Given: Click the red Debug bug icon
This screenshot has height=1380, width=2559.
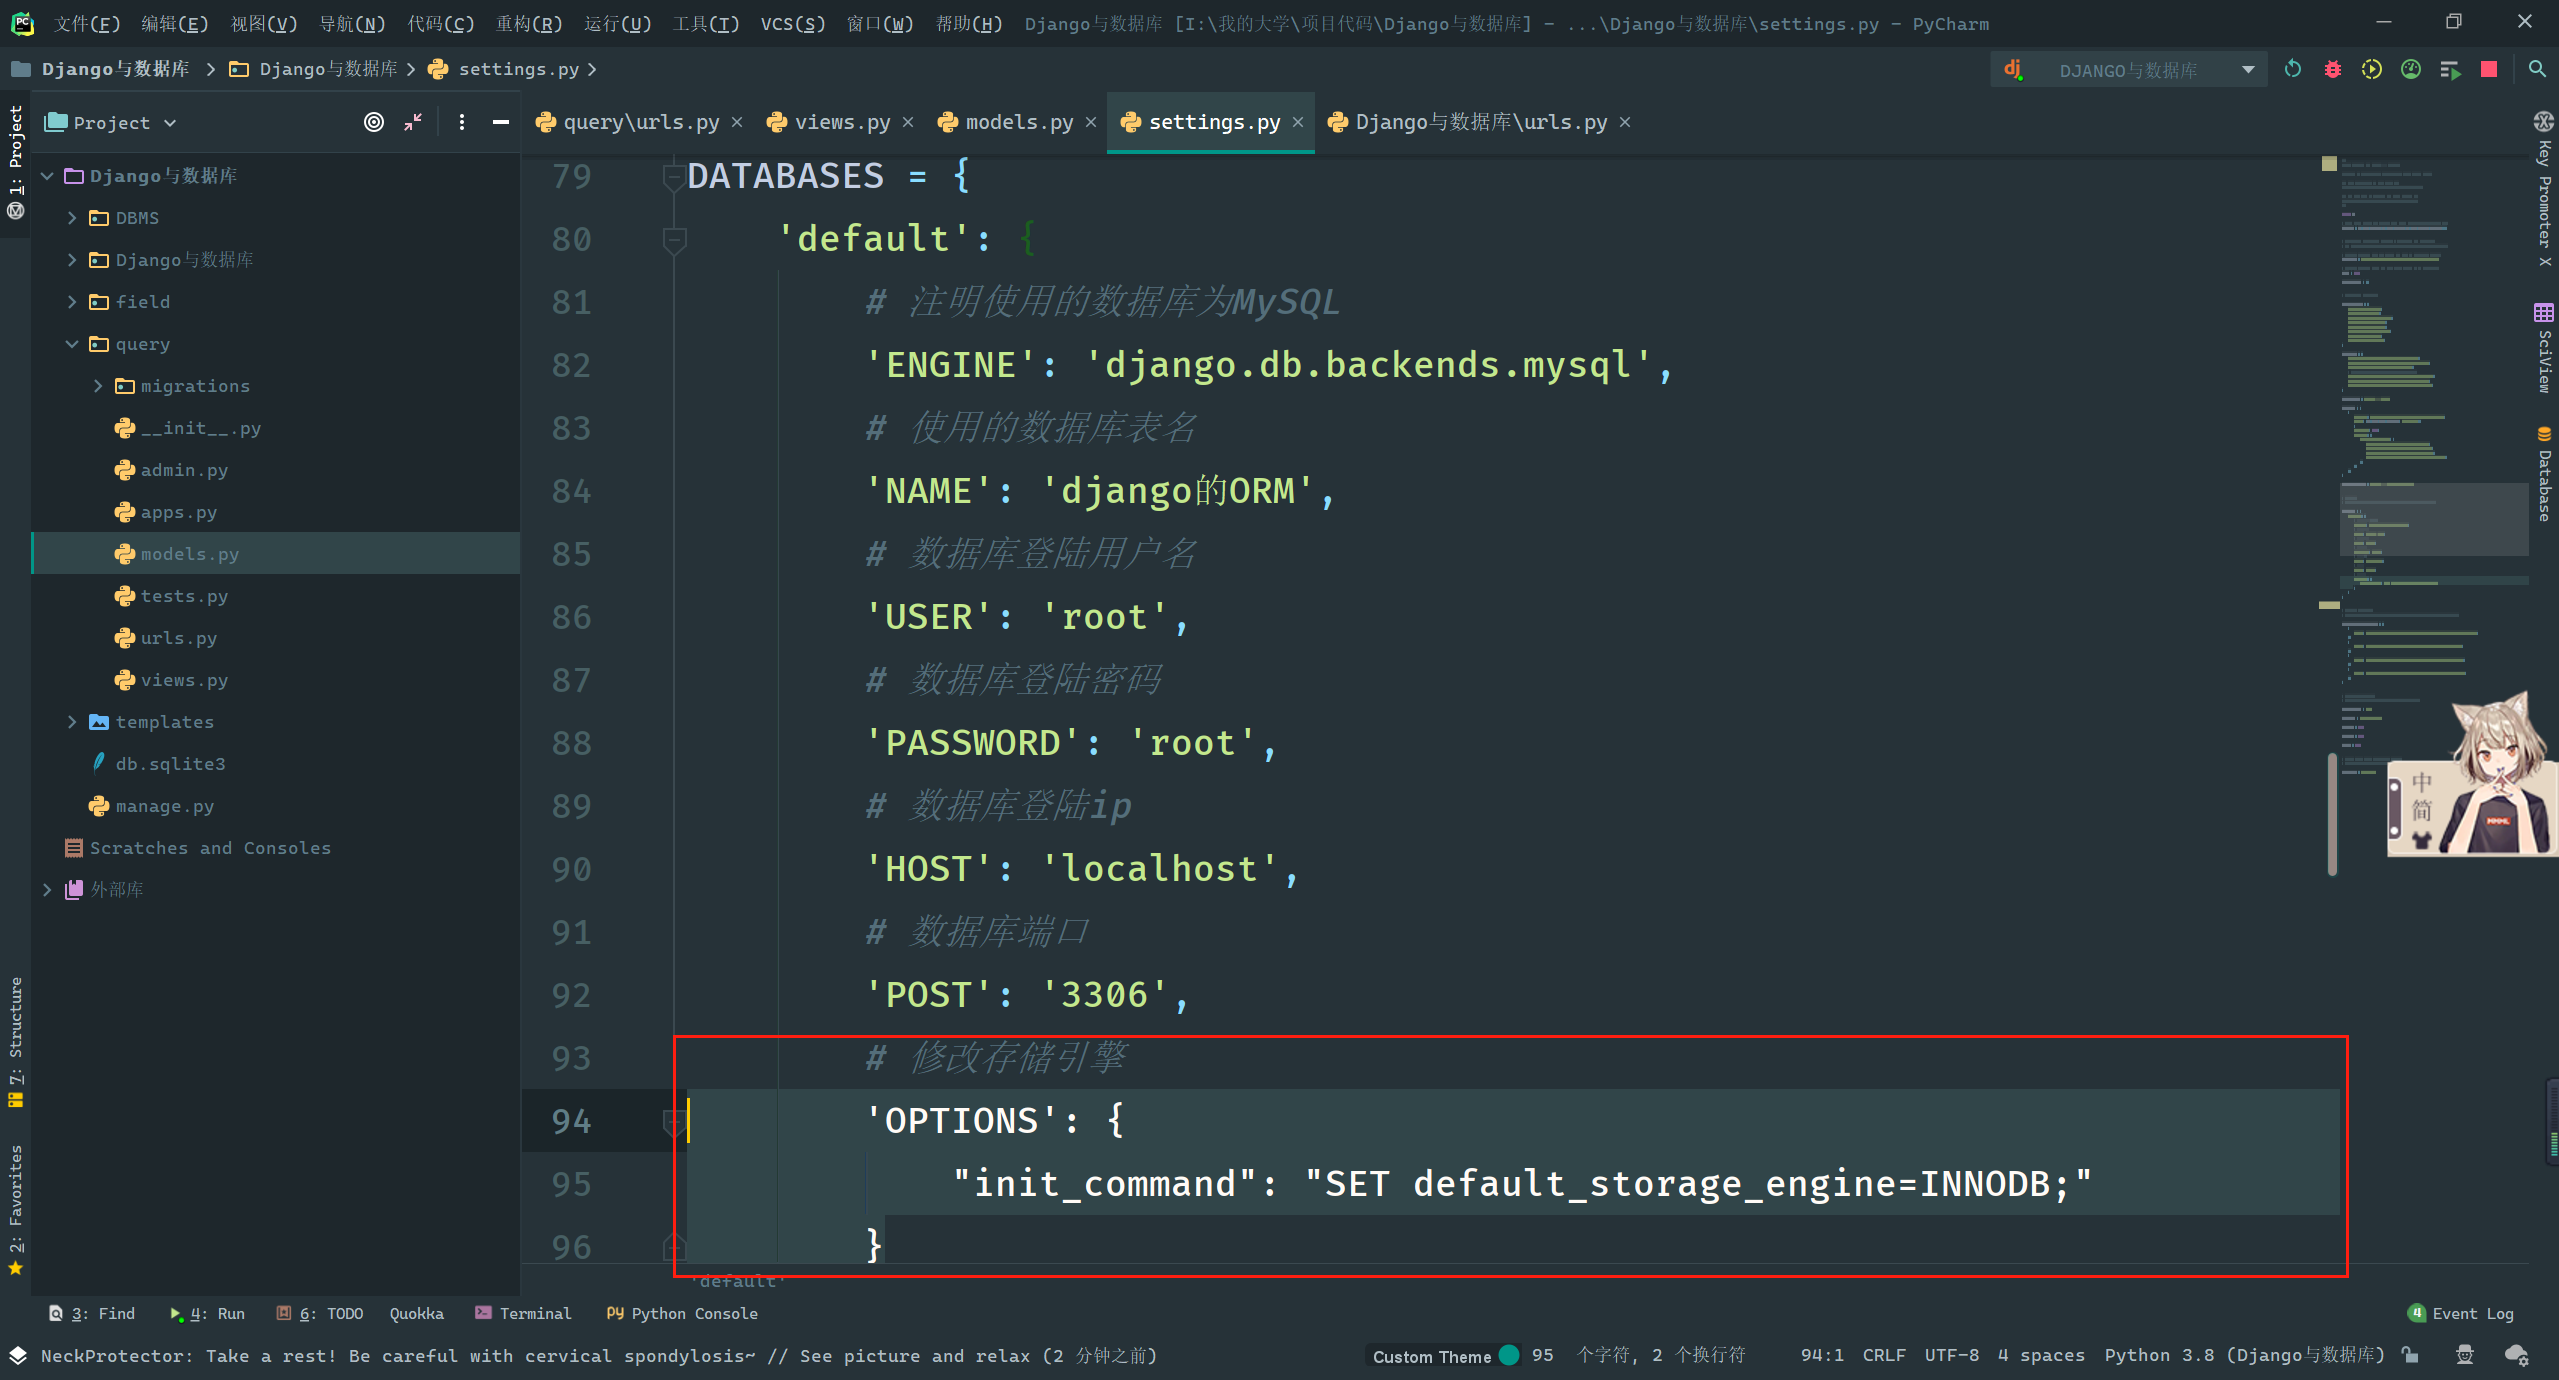Looking at the screenshot, I should click(2332, 69).
